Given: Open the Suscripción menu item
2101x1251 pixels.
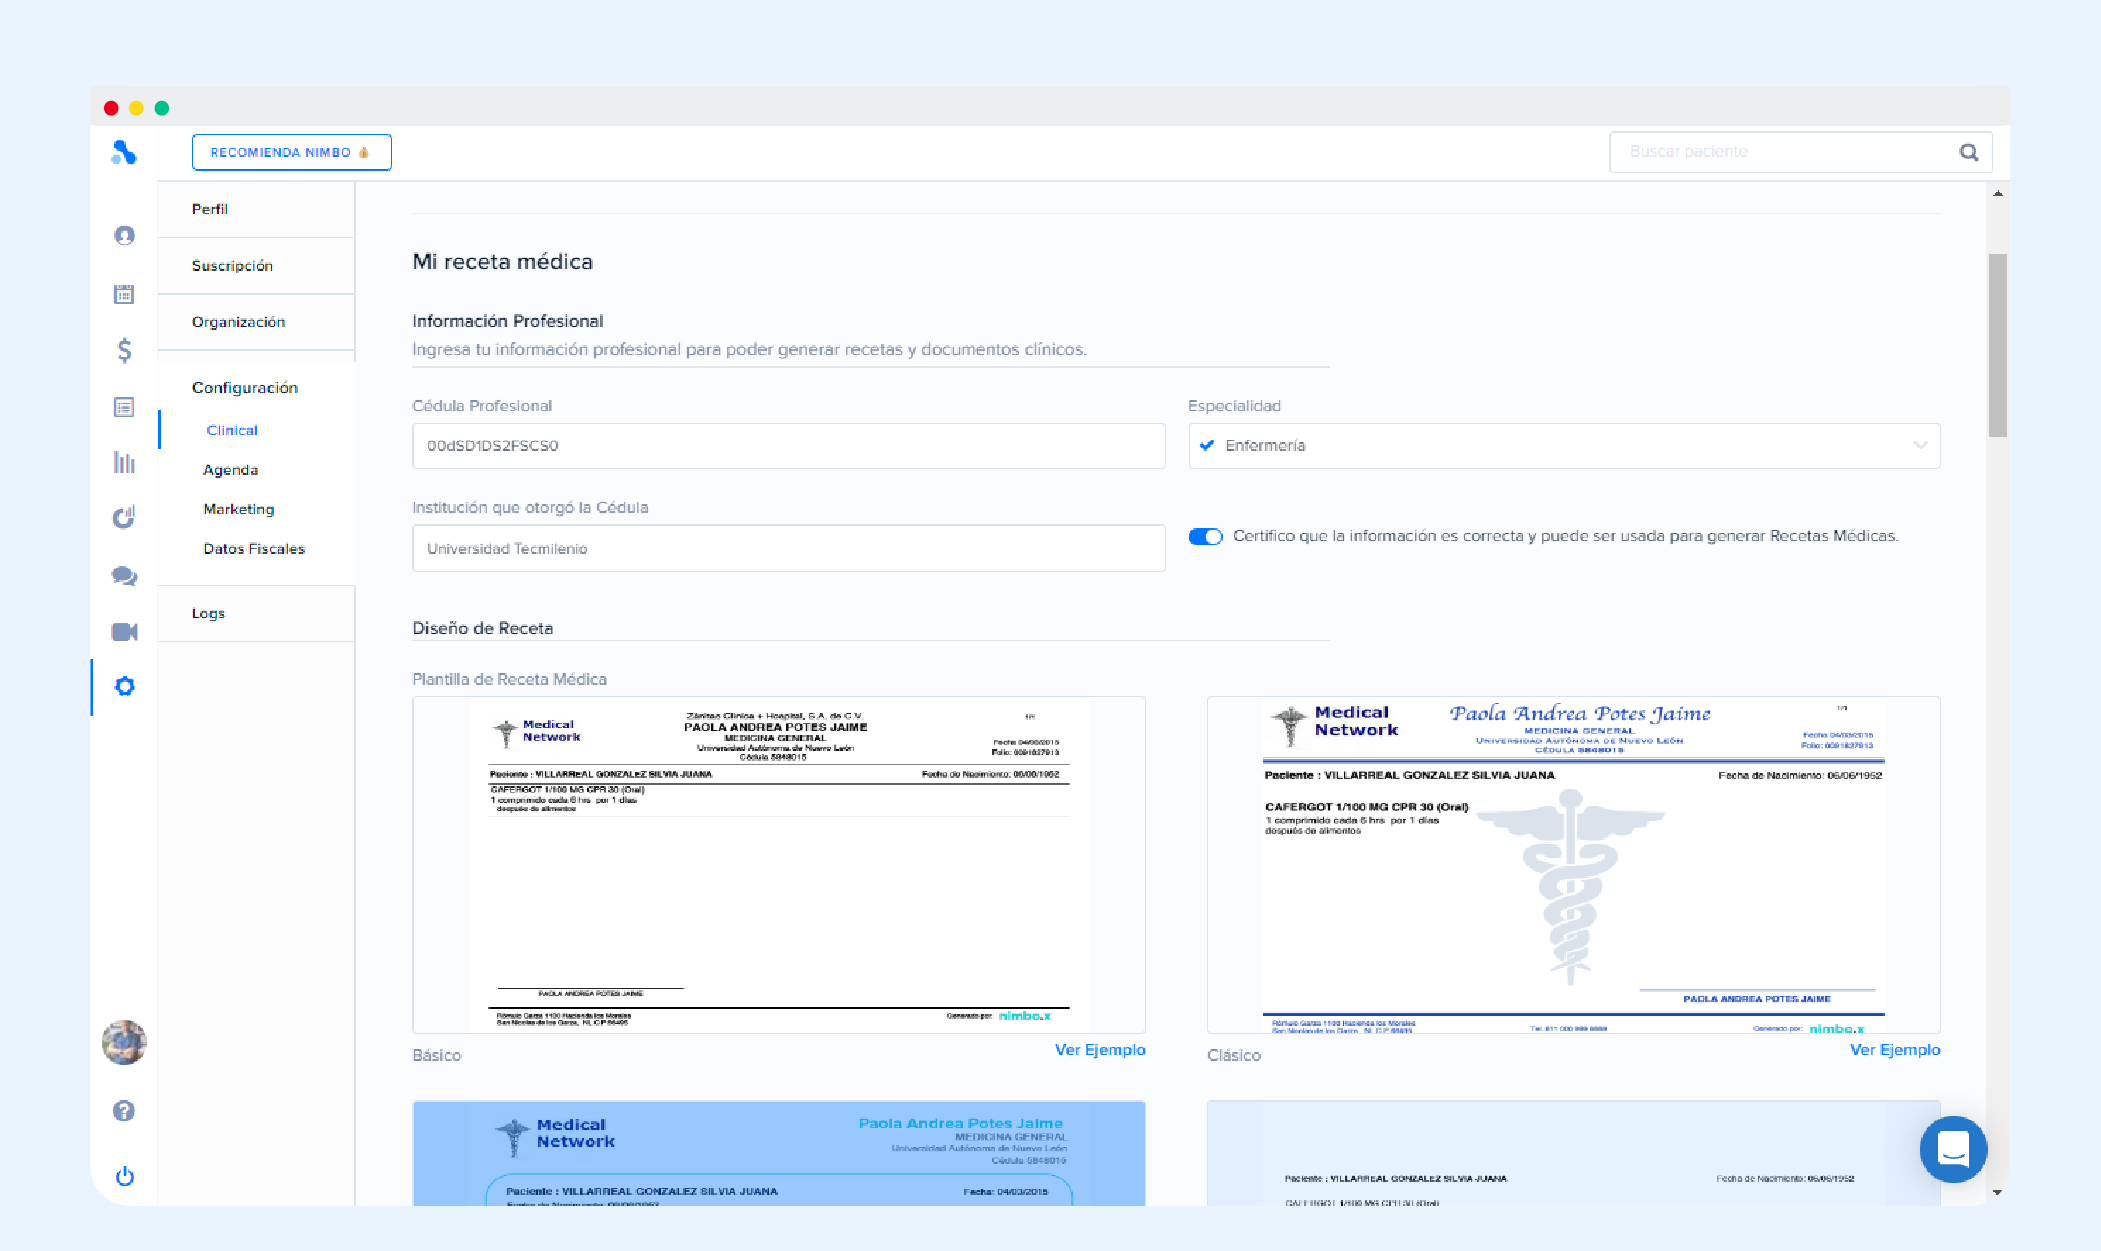Looking at the screenshot, I should pos(232,266).
